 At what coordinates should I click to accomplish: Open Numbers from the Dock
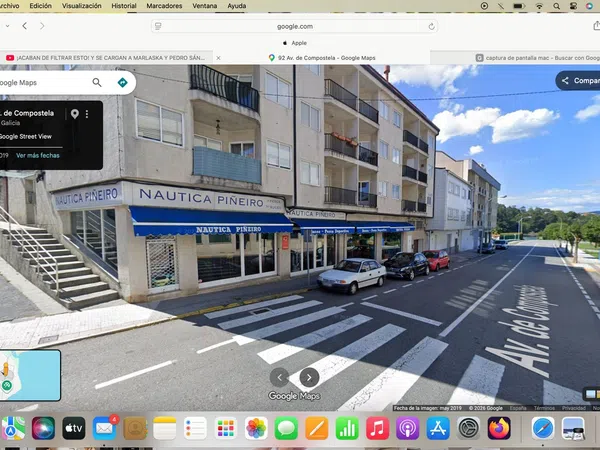tap(347, 428)
